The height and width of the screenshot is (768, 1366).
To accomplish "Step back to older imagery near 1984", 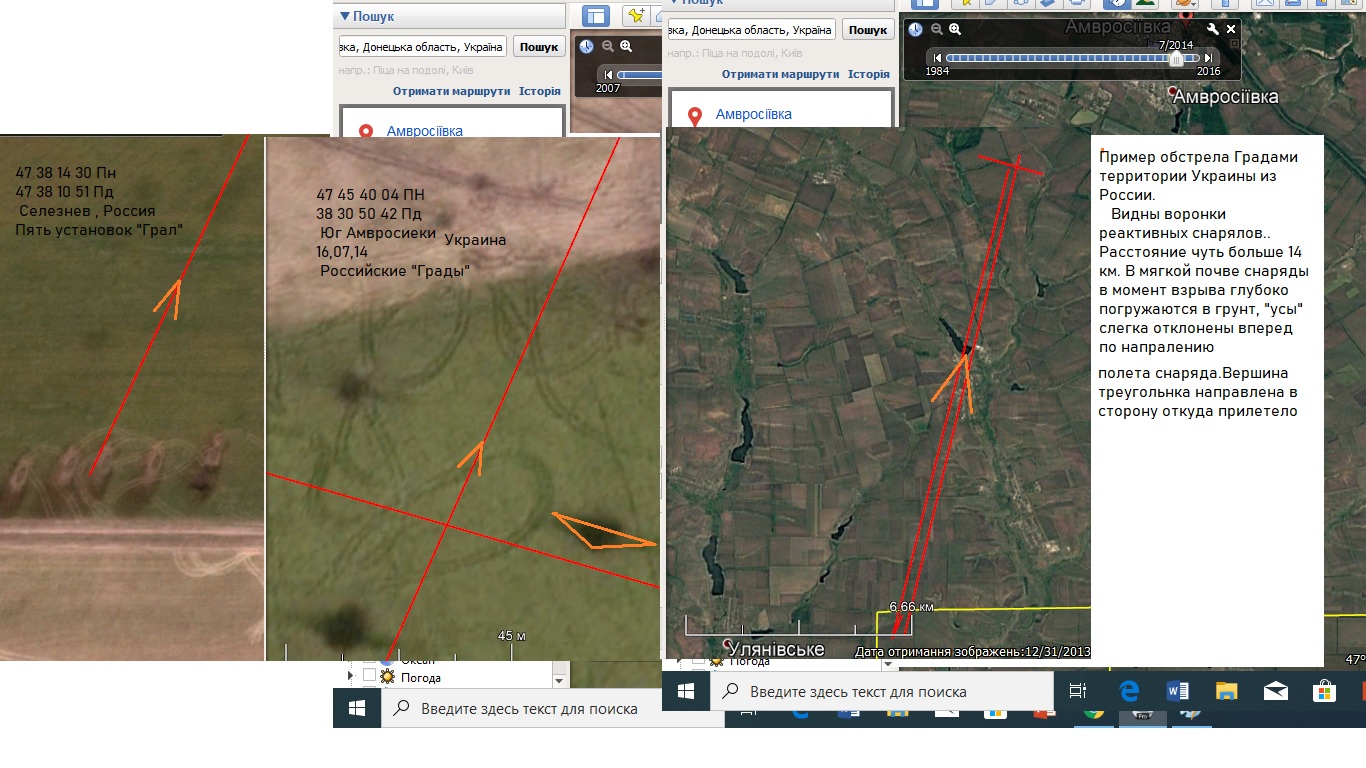I will [938, 58].
